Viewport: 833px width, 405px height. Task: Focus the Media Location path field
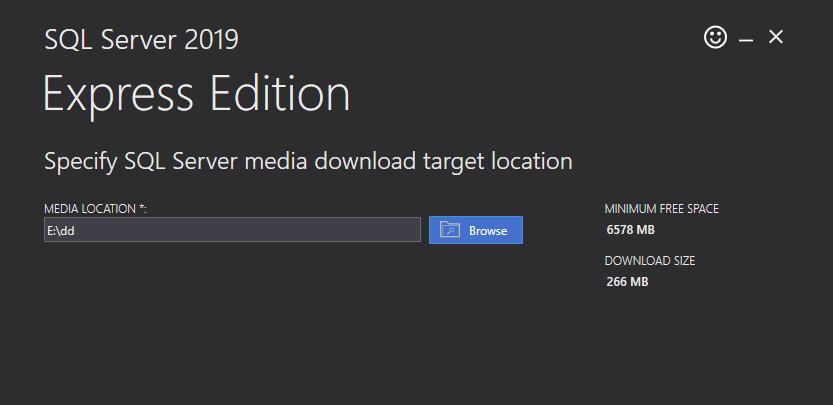(x=232, y=230)
